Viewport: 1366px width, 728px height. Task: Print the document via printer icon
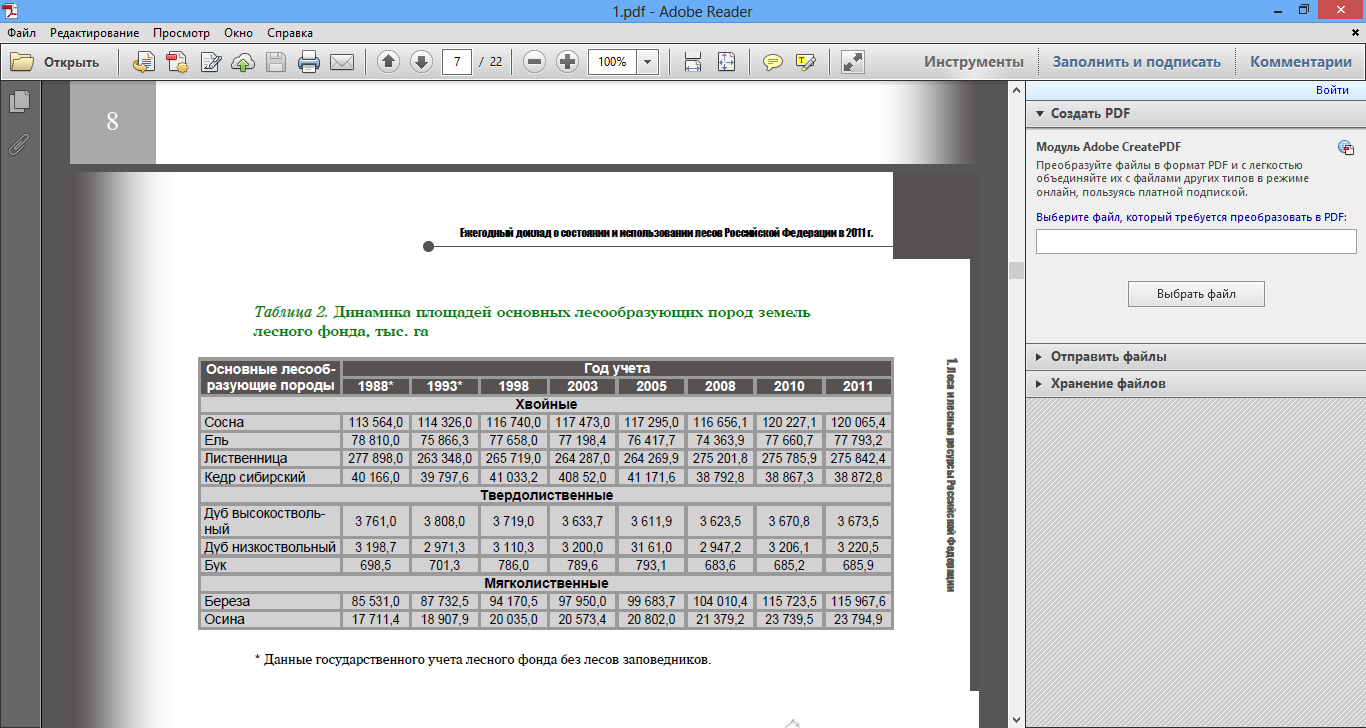point(309,62)
